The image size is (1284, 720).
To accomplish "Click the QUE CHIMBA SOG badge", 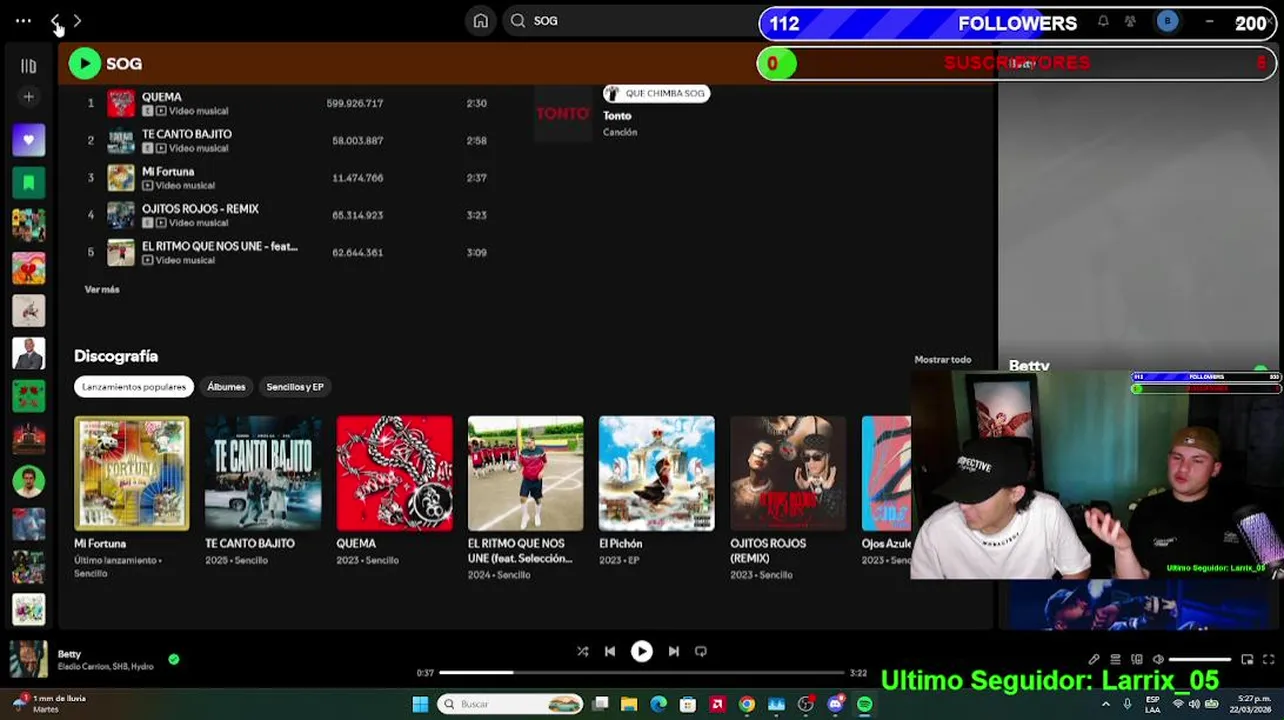I will 656,93.
